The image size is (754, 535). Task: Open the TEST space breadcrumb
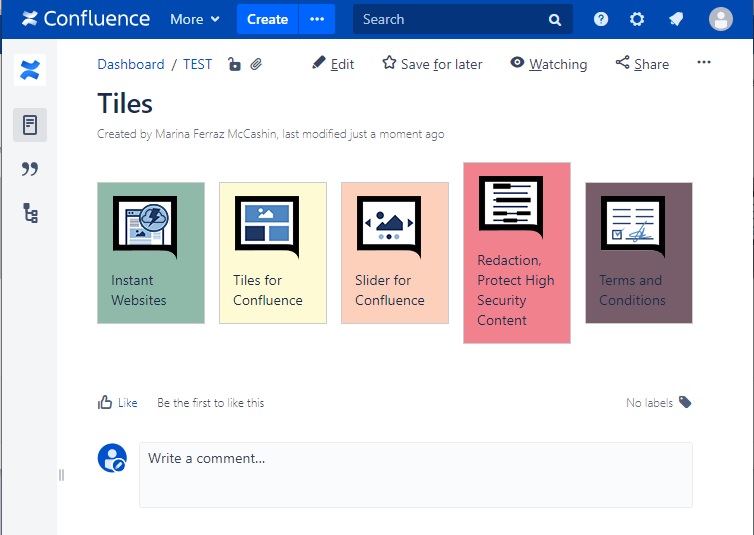click(x=197, y=64)
